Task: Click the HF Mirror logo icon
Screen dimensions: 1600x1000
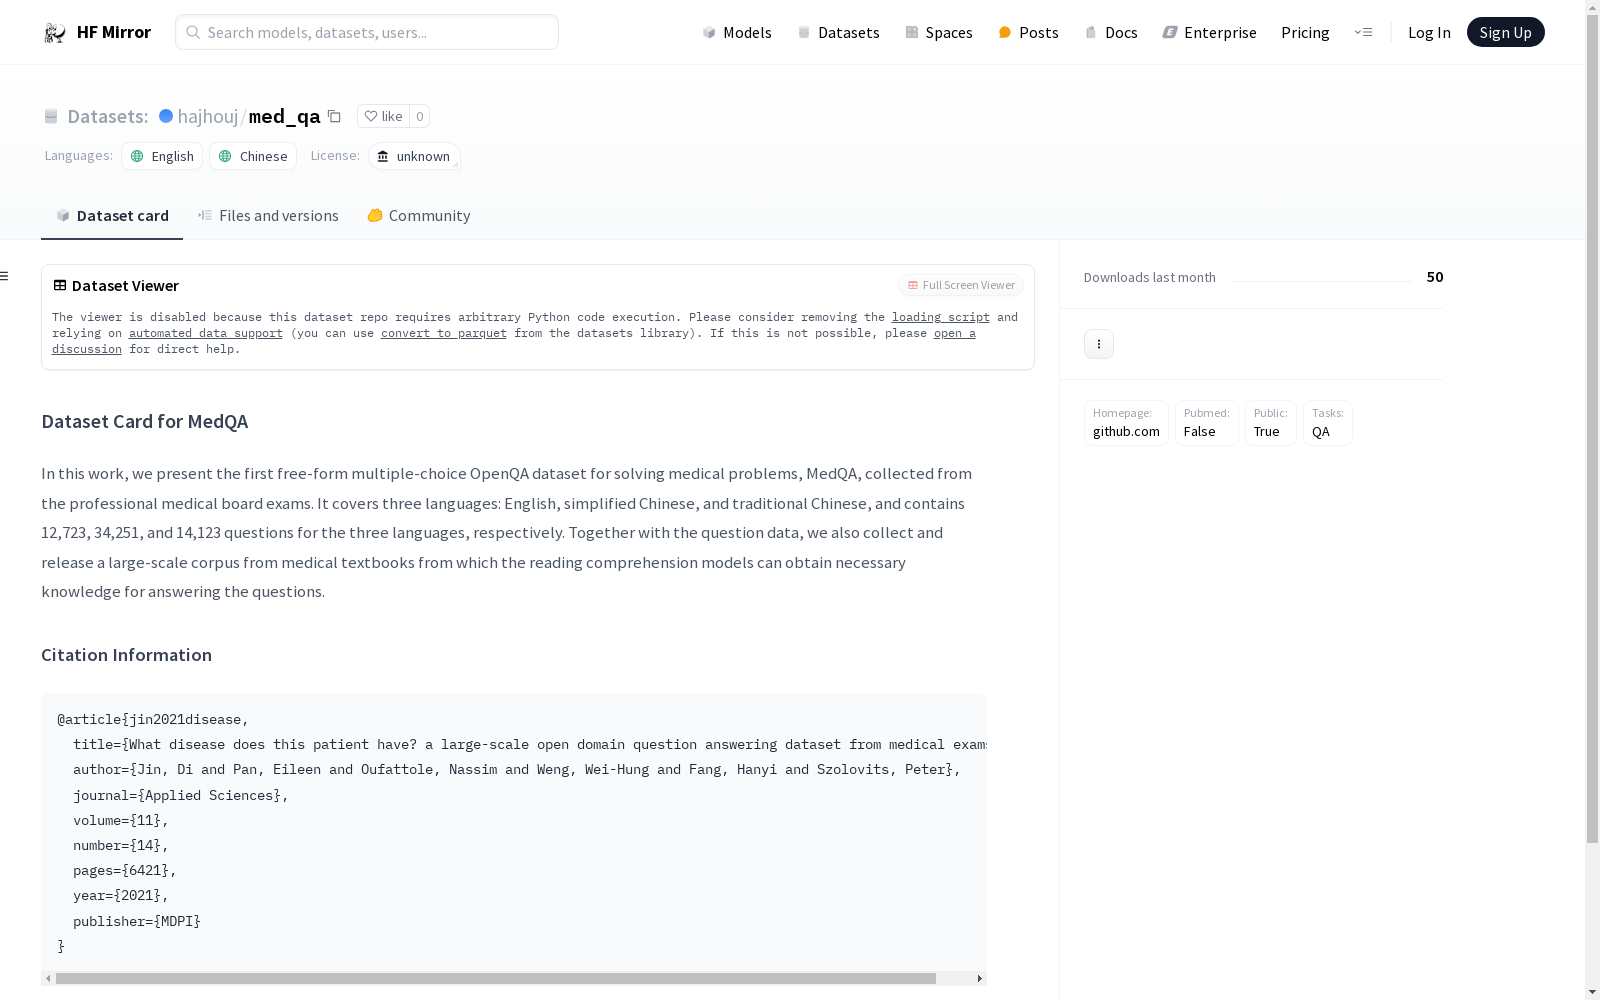Action: coord(55,33)
